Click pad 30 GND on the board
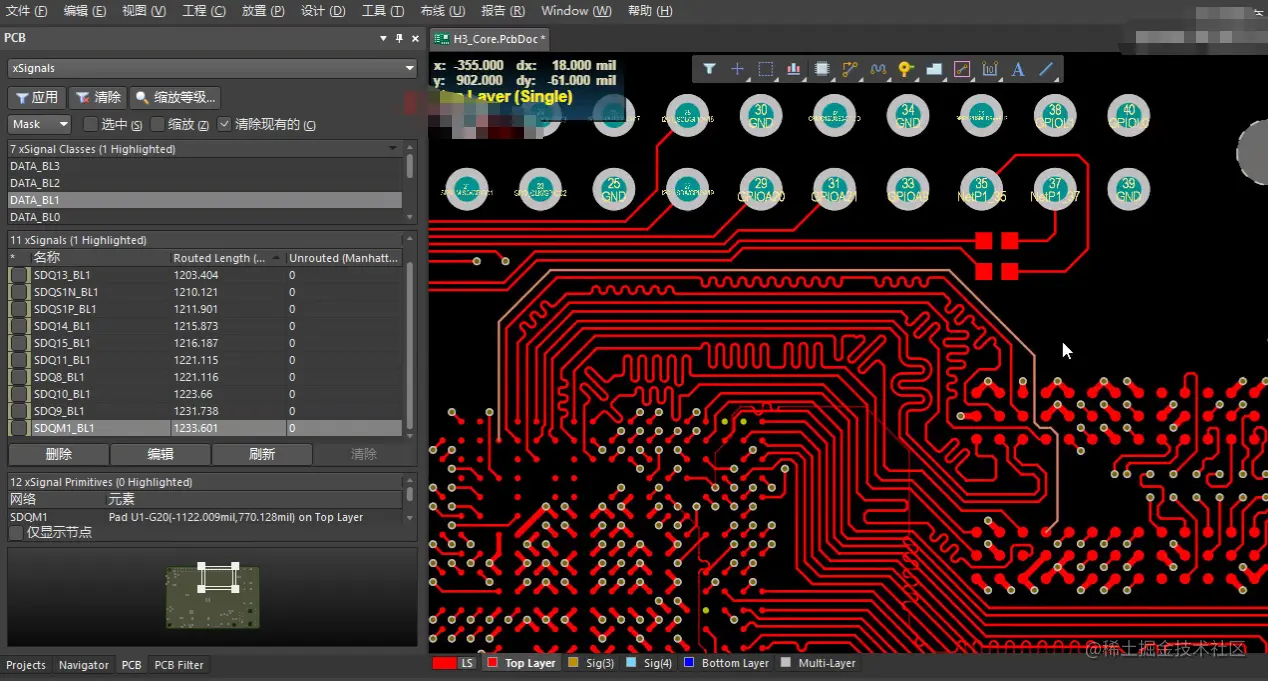 (x=760, y=116)
